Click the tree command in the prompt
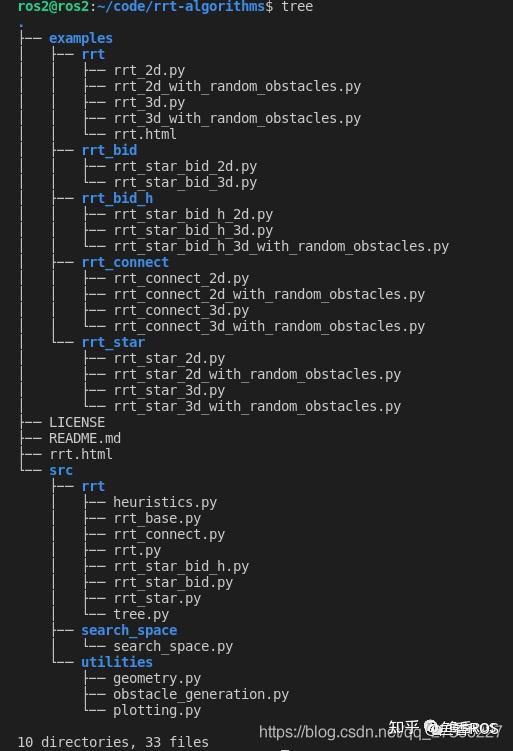The image size is (513, 751). (x=297, y=7)
